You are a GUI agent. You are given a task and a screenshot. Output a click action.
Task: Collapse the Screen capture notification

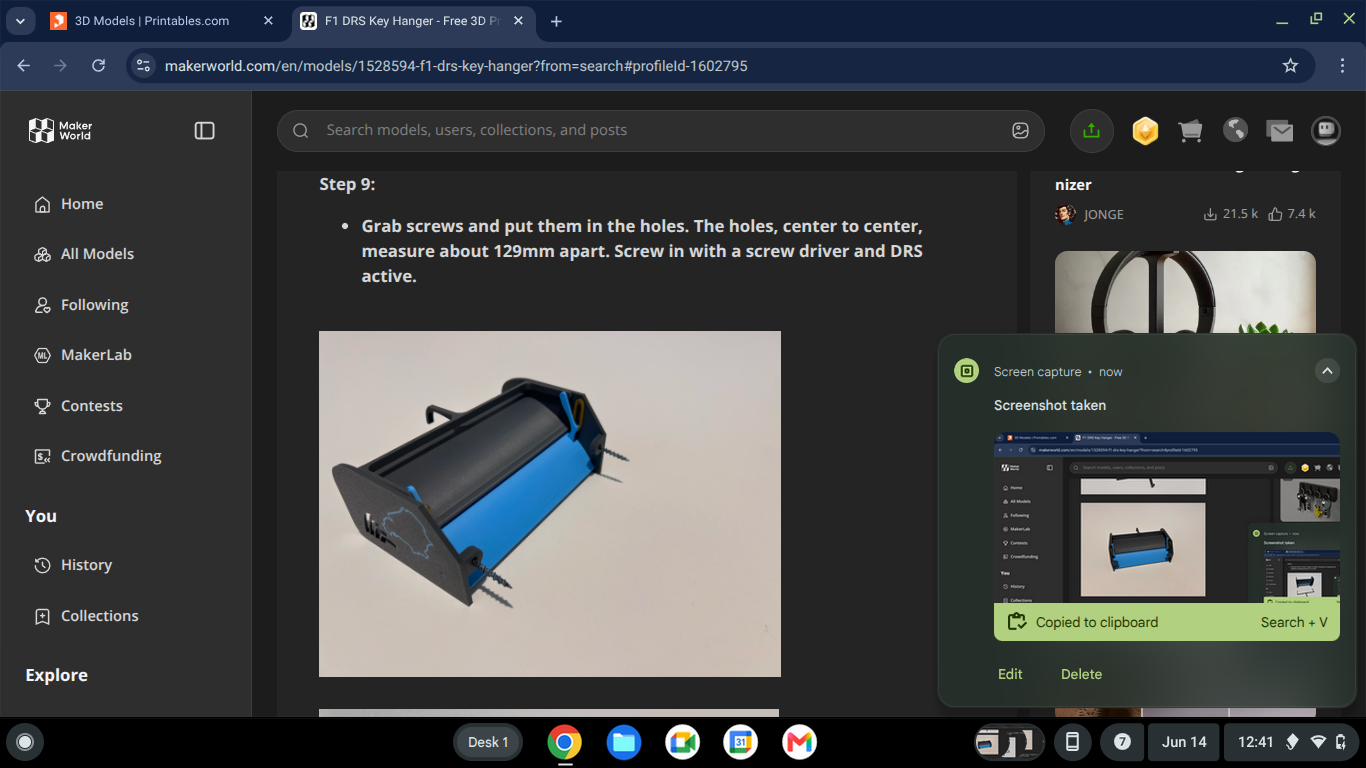coord(1326,371)
